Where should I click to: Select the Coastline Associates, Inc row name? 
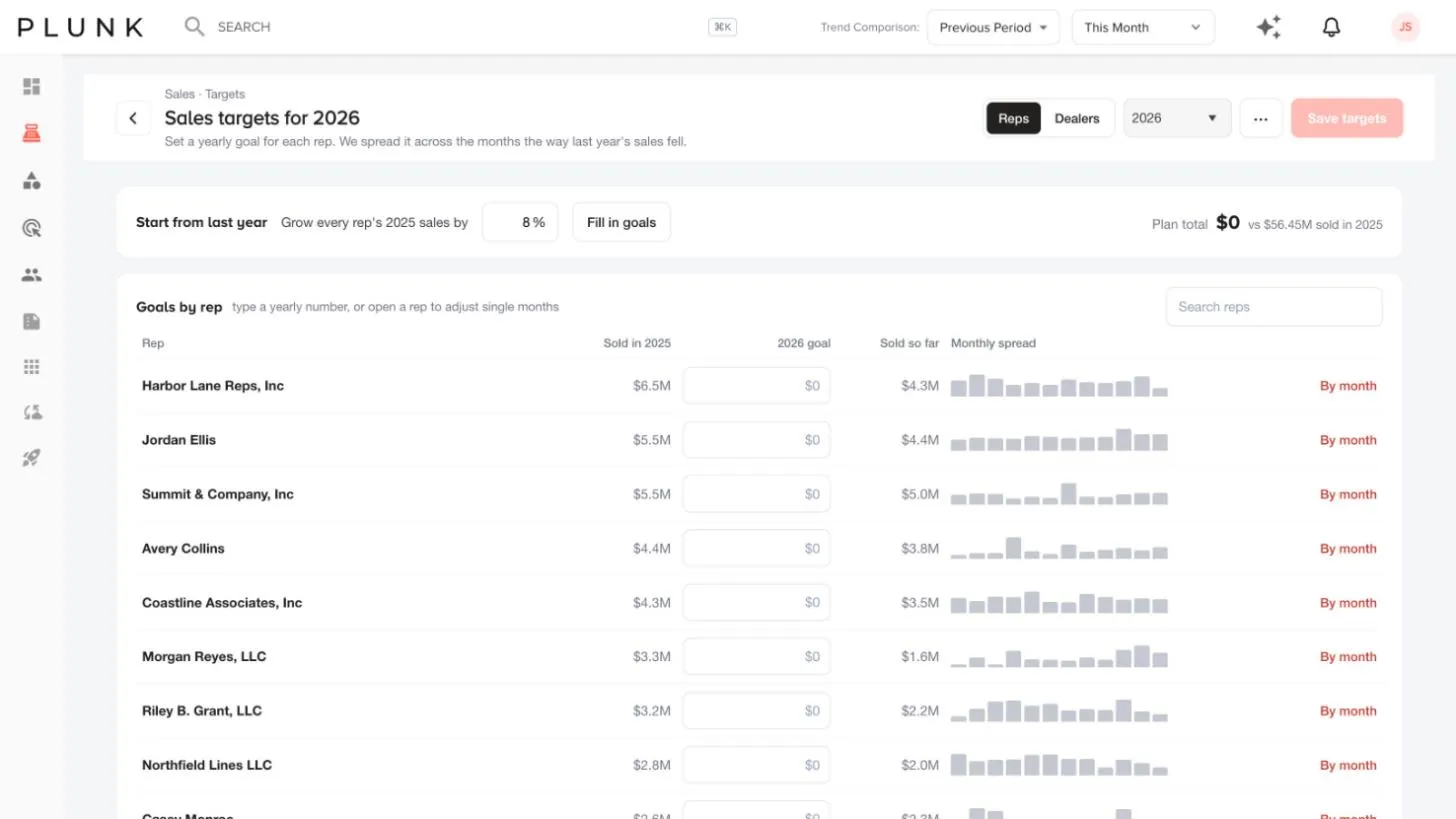pyautogui.click(x=222, y=603)
